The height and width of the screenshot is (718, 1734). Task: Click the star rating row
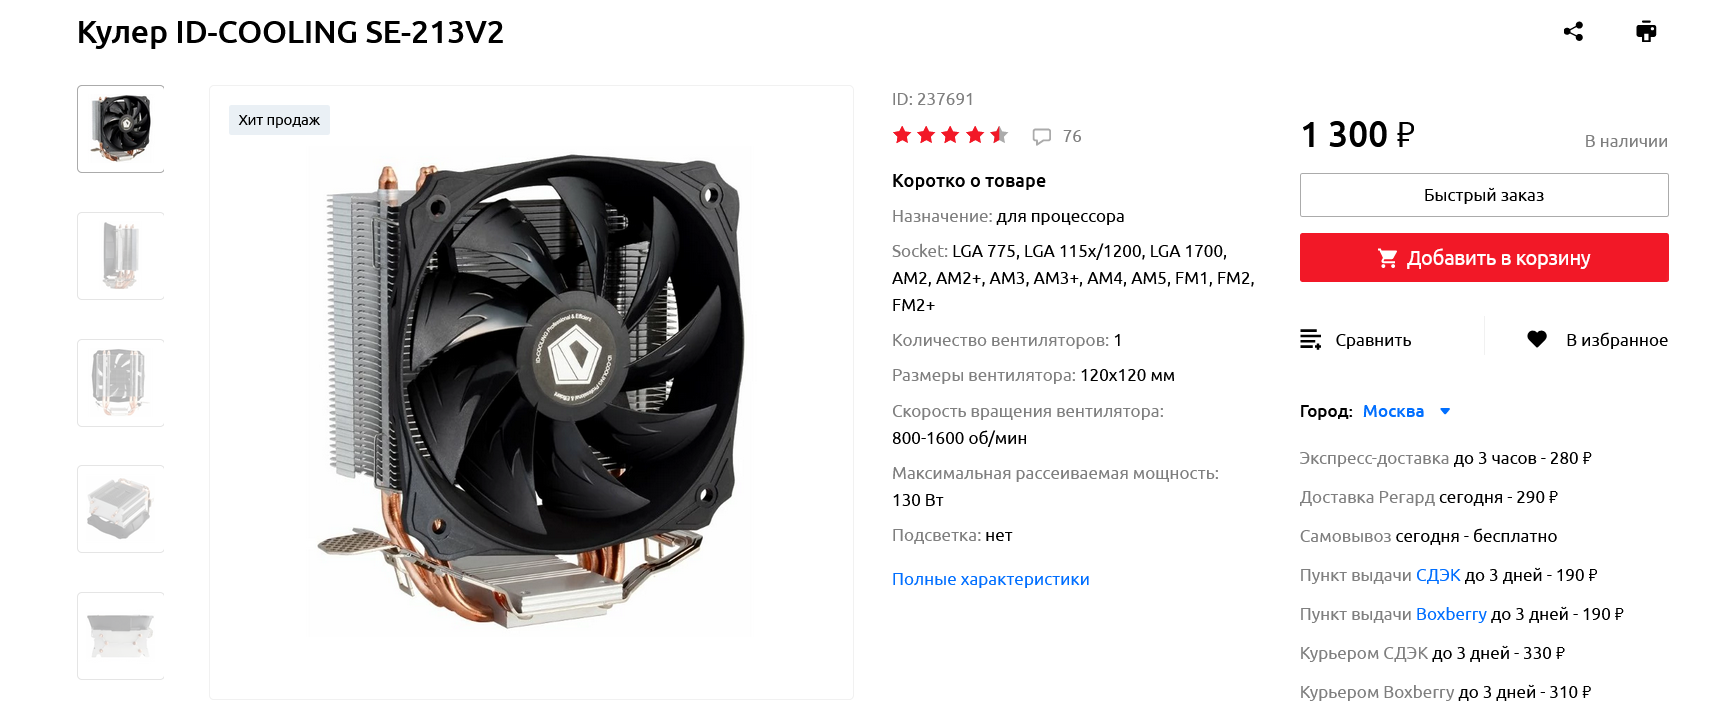[x=950, y=135]
